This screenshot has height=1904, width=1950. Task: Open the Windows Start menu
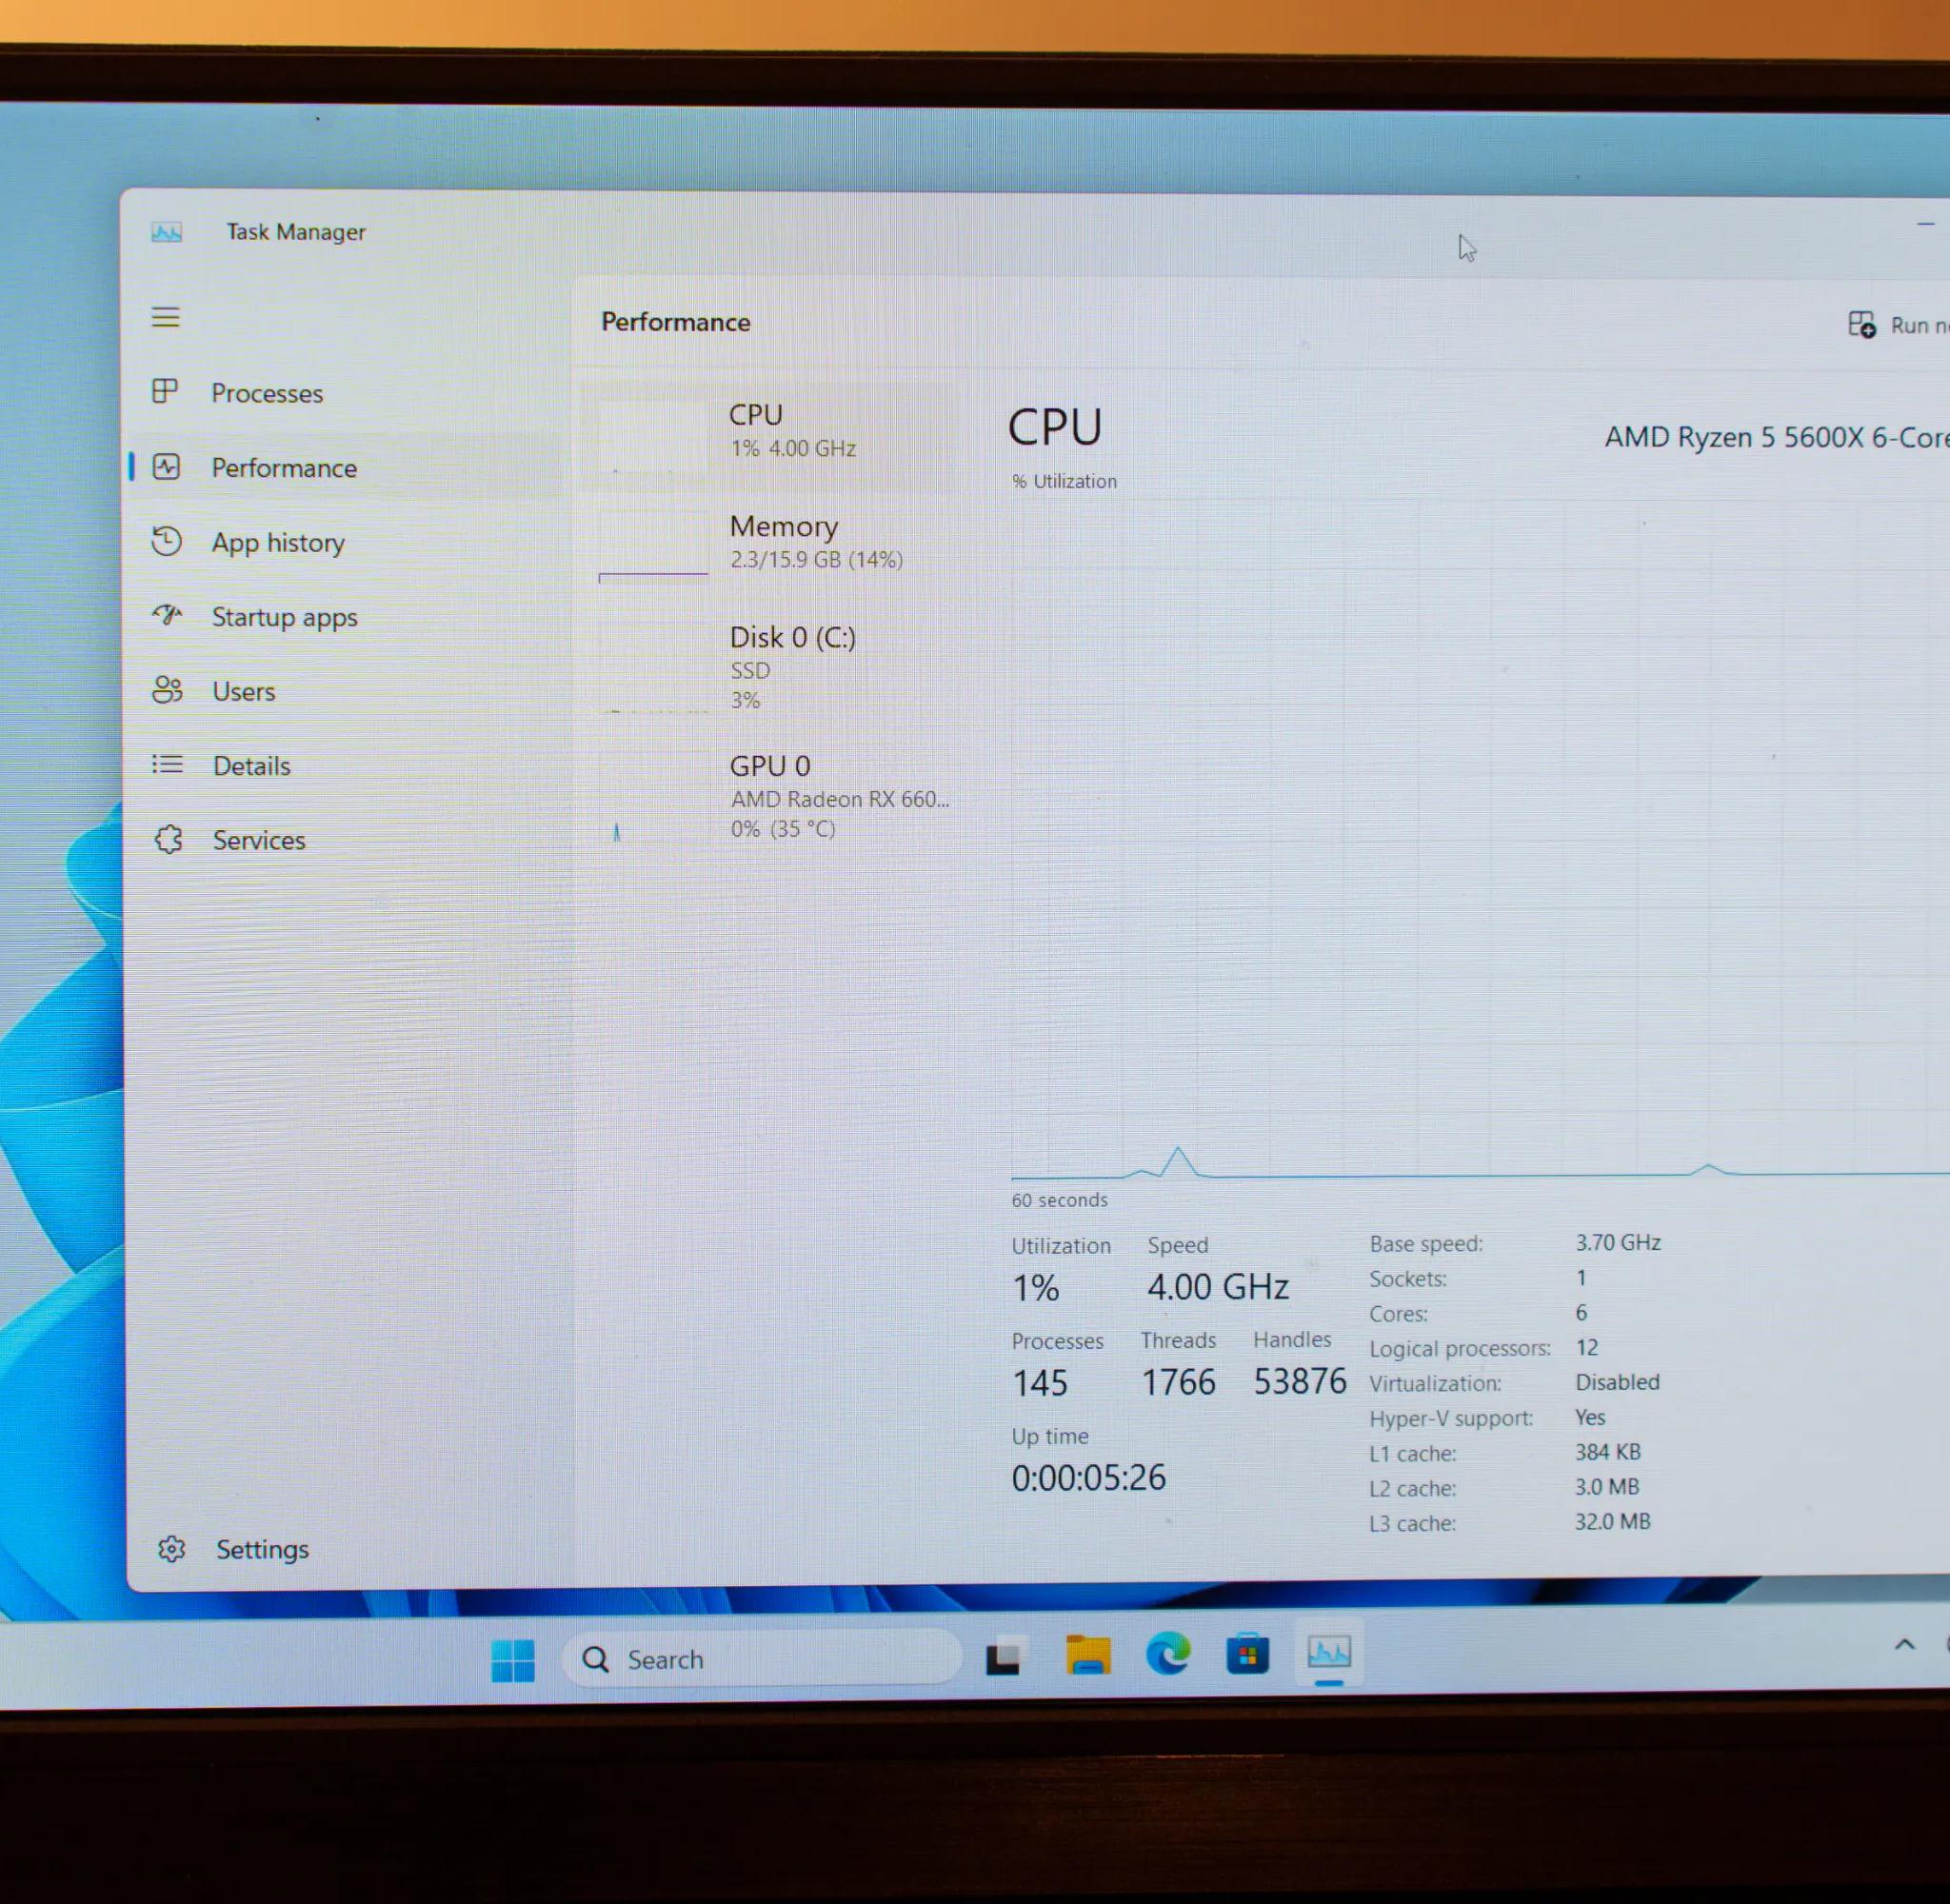[x=513, y=1661]
